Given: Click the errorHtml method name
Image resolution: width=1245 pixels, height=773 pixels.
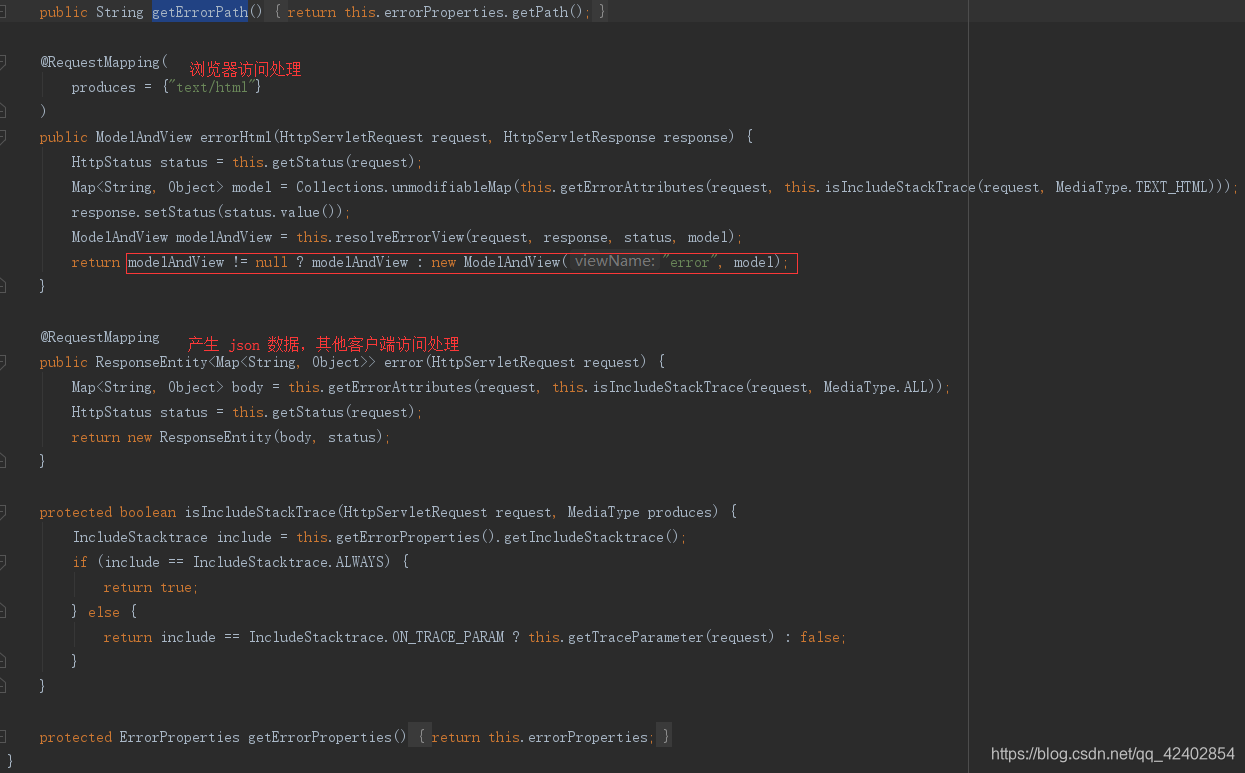Looking at the screenshot, I should pyautogui.click(x=236, y=137).
